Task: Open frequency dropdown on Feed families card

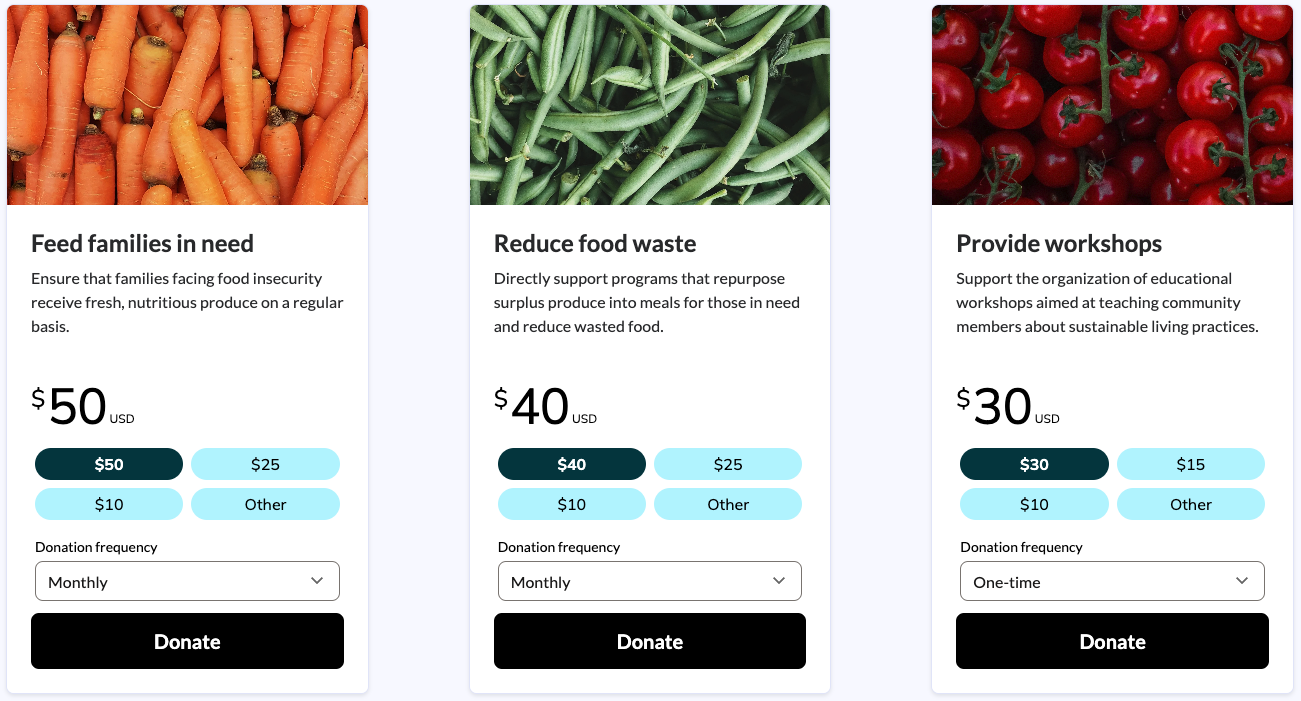Action: pos(187,581)
